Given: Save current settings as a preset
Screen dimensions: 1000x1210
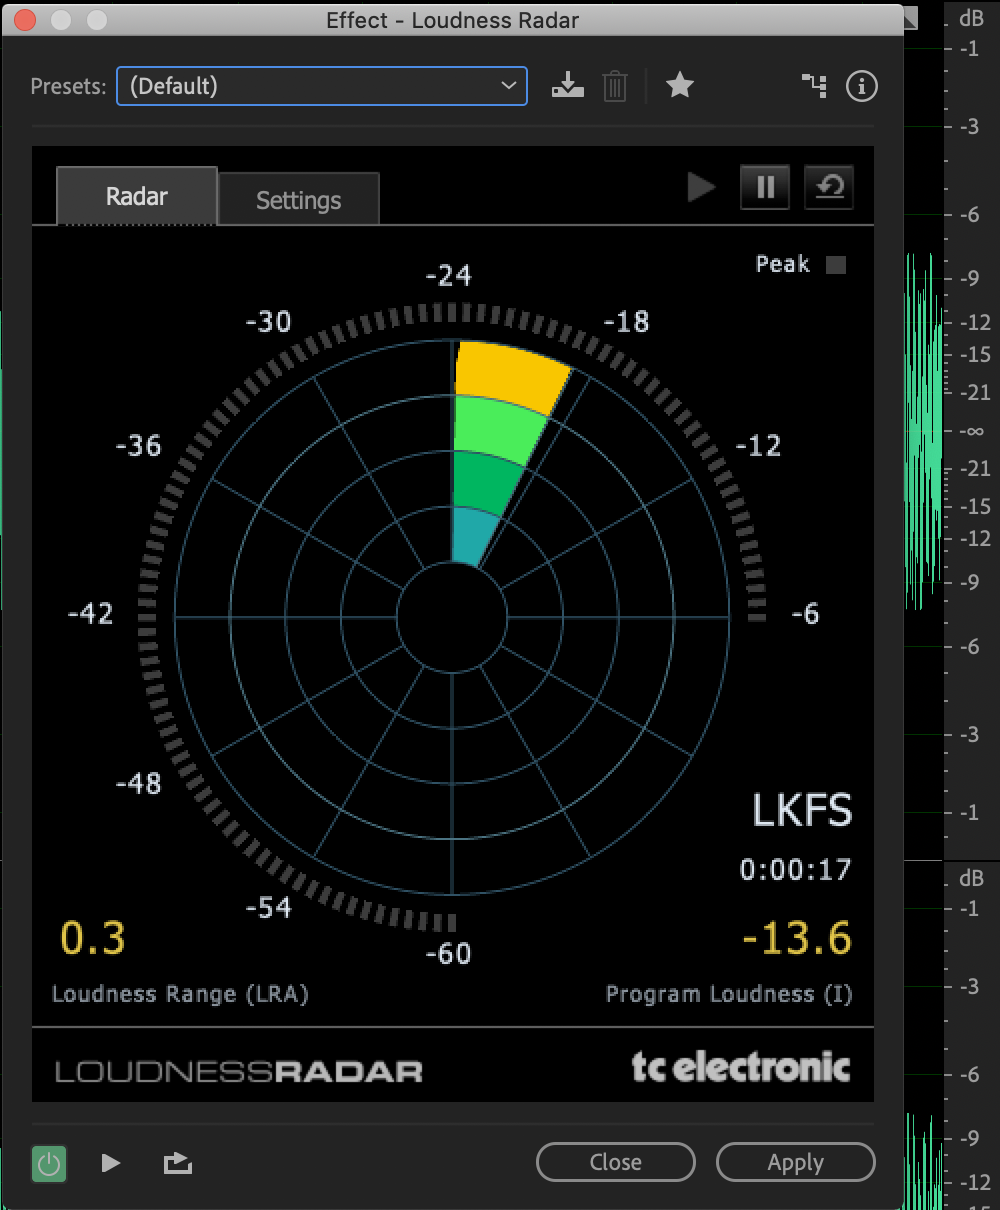Looking at the screenshot, I should 567,86.
